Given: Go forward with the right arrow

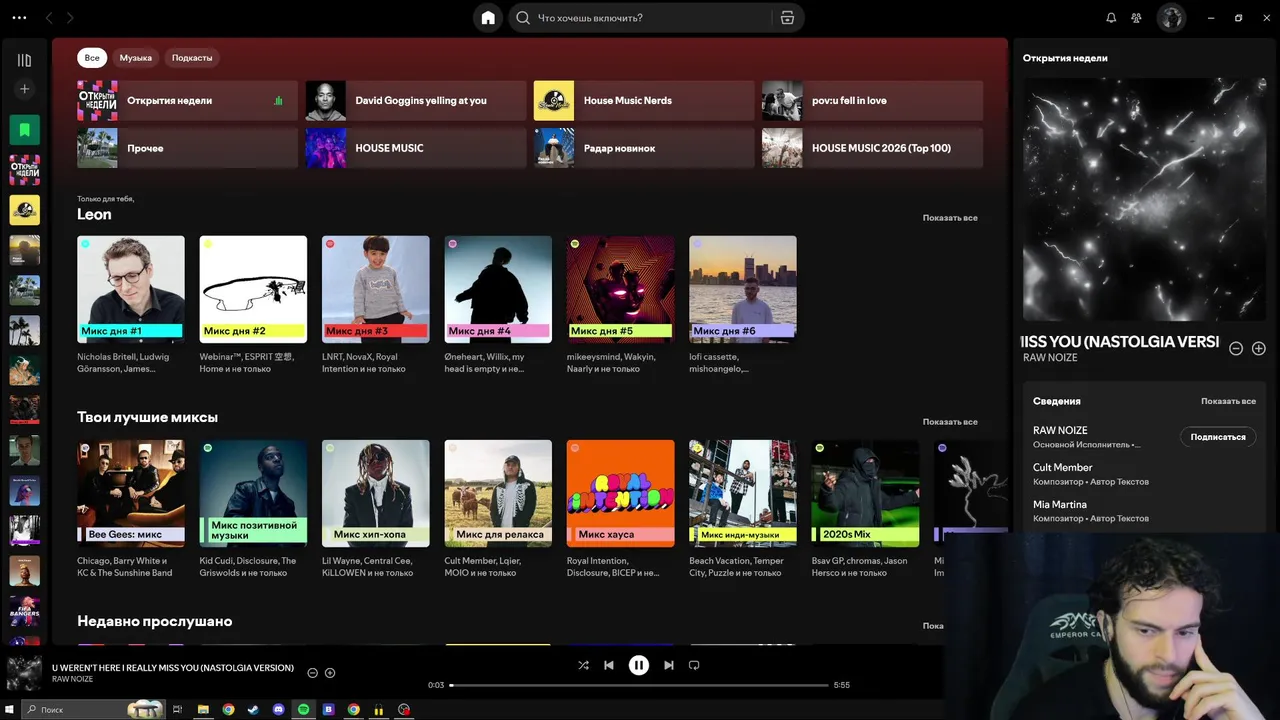Looking at the screenshot, I should 69,18.
